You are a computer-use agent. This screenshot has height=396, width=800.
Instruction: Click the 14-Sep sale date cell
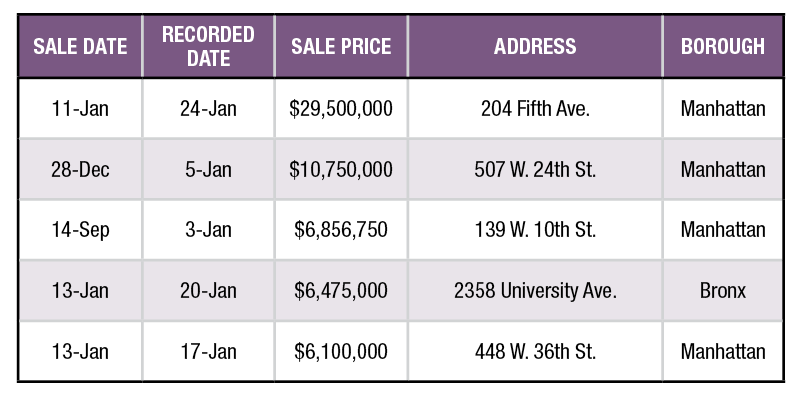coord(80,230)
